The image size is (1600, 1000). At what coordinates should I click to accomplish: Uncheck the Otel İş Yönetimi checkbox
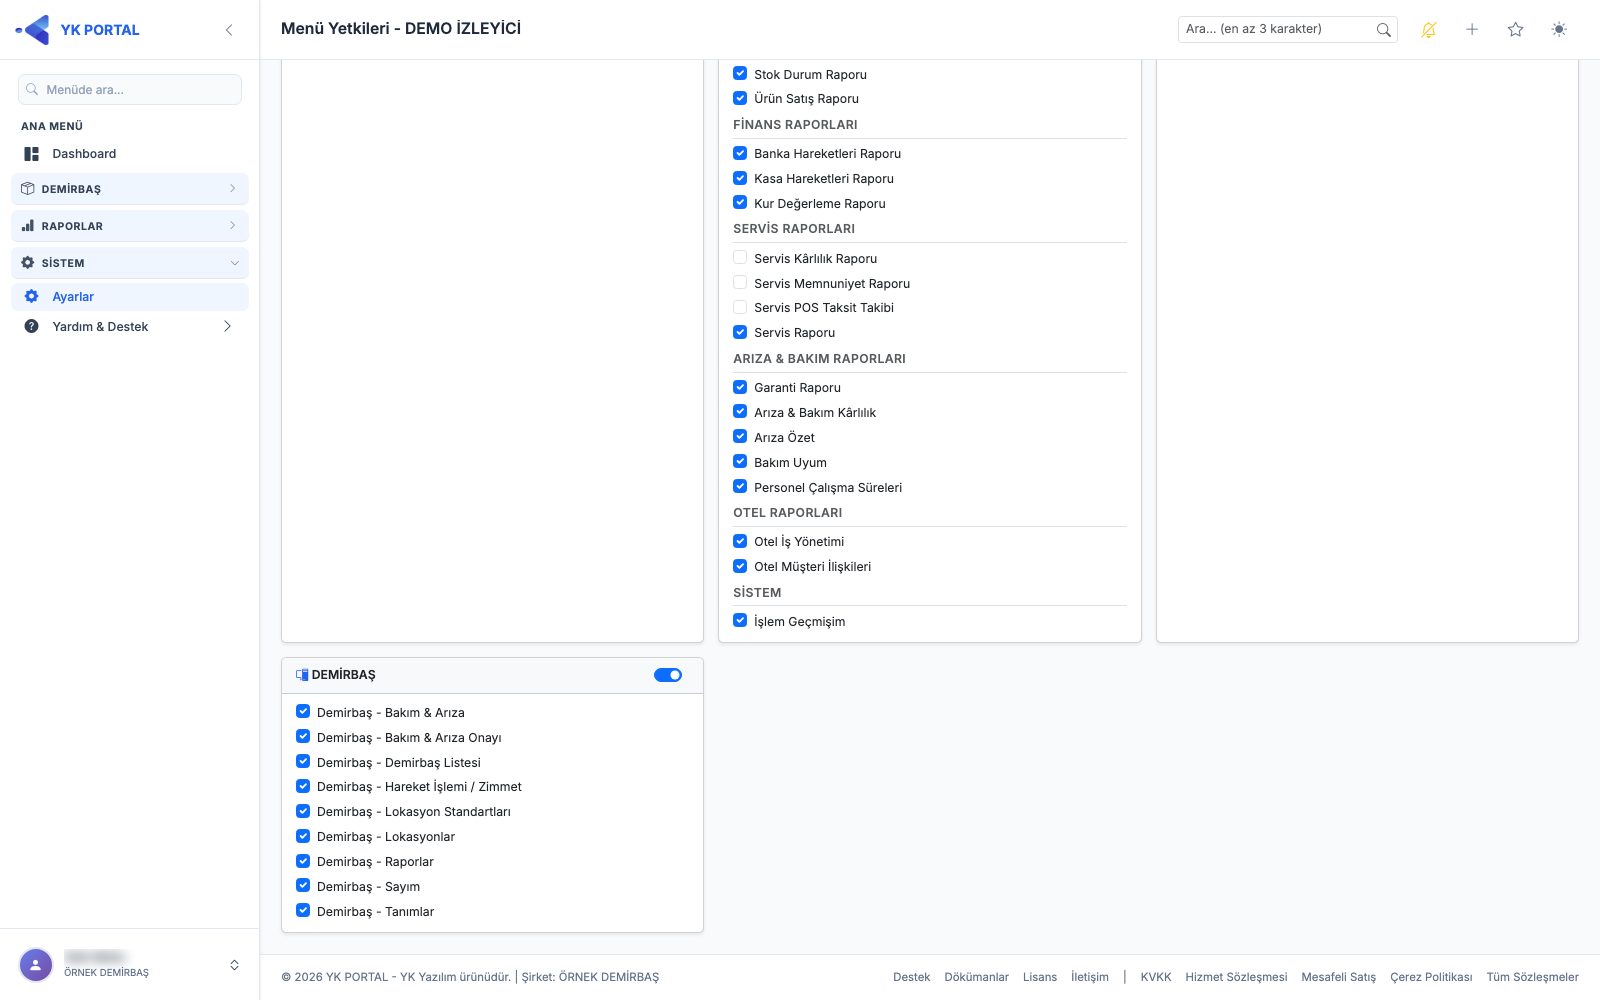[740, 541]
